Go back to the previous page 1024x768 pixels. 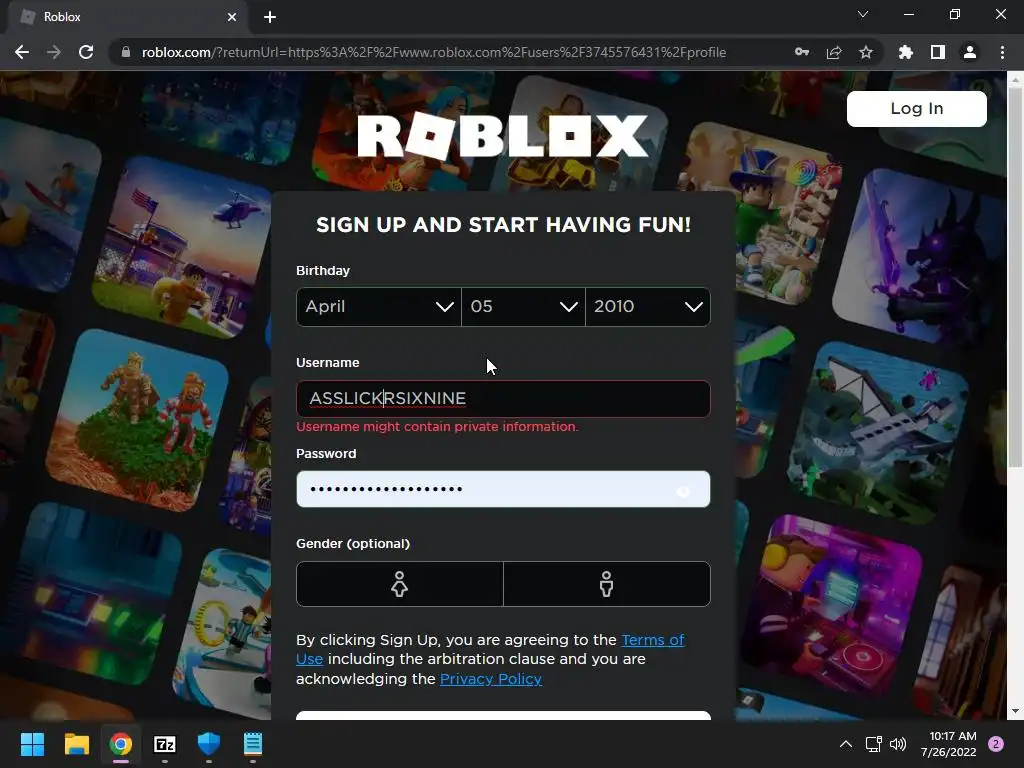click(22, 52)
